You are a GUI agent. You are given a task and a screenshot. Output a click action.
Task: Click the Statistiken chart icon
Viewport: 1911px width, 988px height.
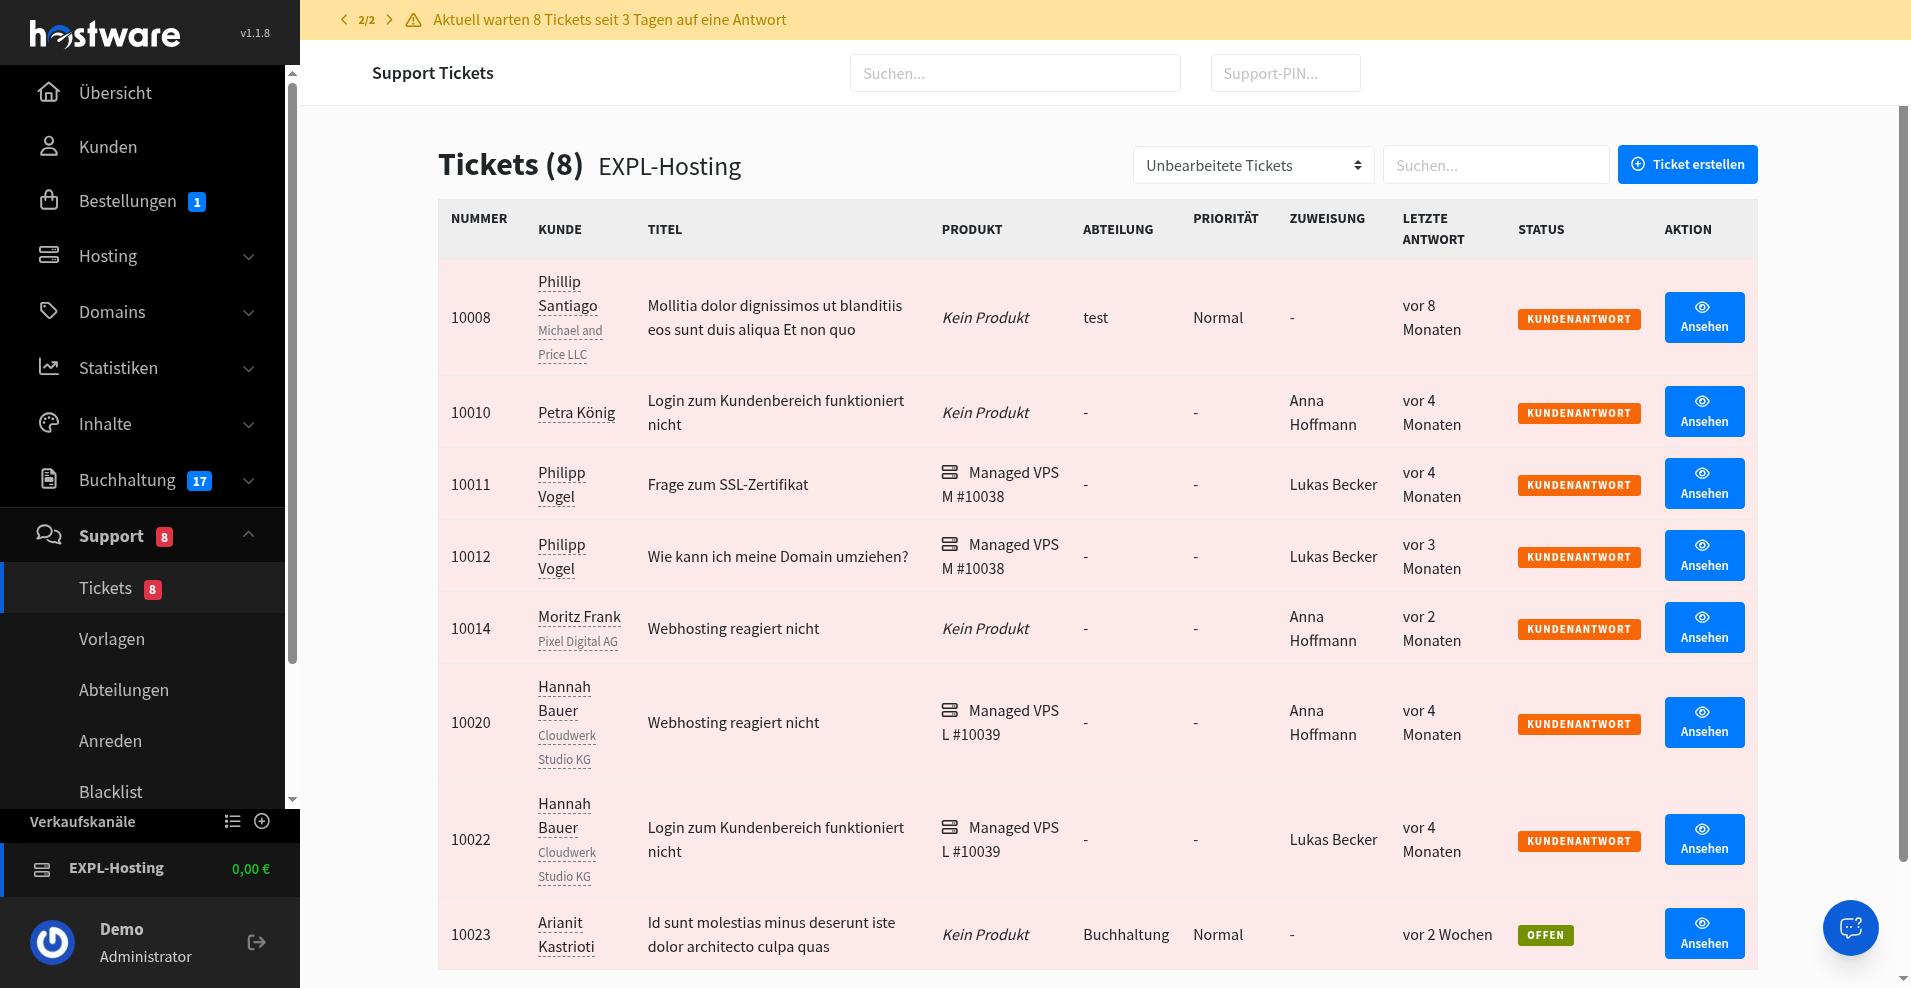coord(48,367)
